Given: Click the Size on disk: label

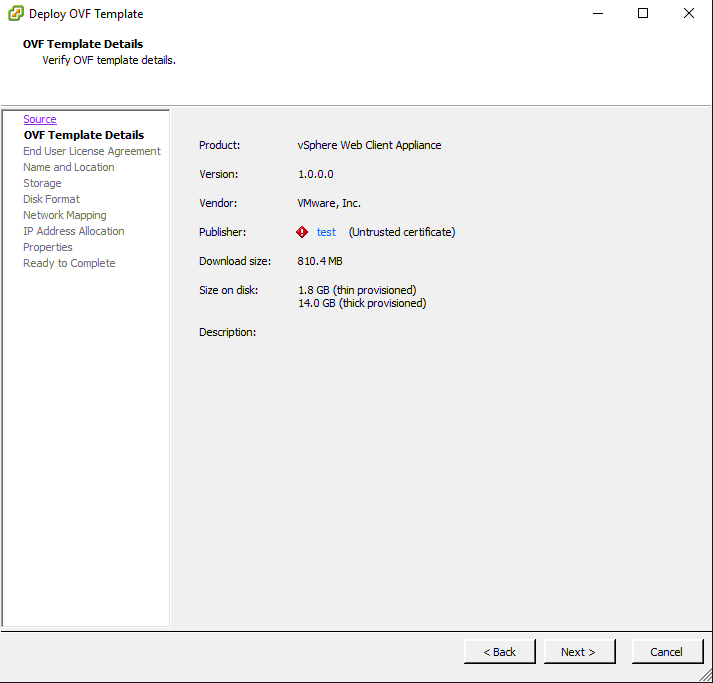Looking at the screenshot, I should pyautogui.click(x=228, y=290).
